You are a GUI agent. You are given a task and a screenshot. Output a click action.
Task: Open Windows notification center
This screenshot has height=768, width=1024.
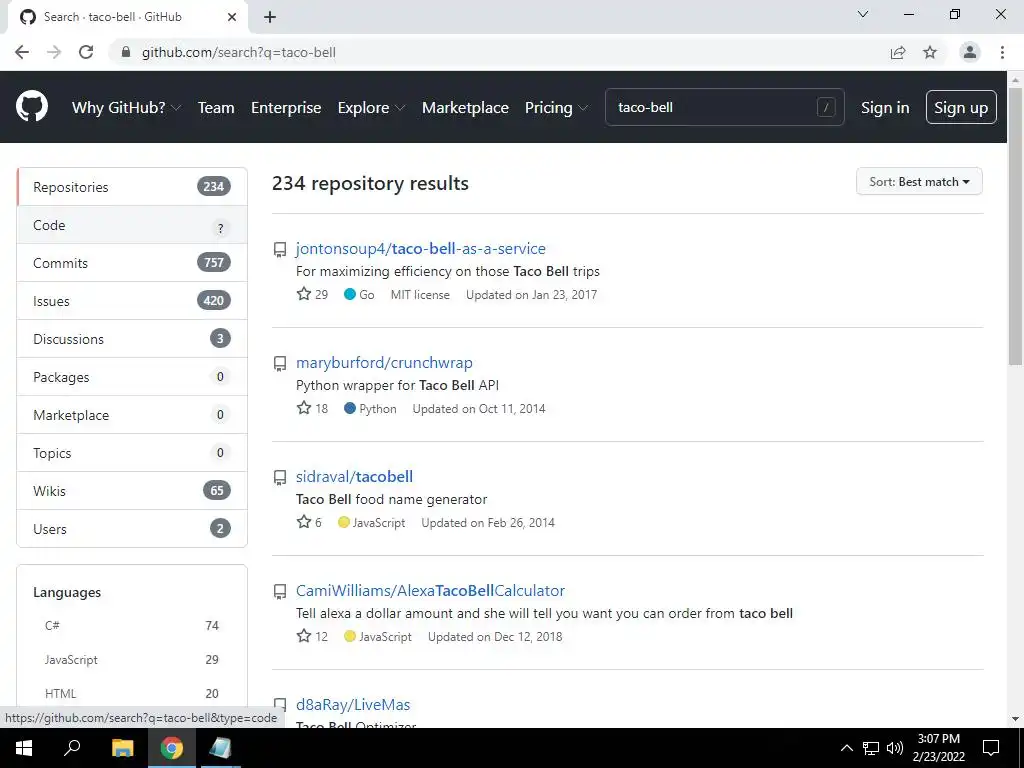pos(991,748)
